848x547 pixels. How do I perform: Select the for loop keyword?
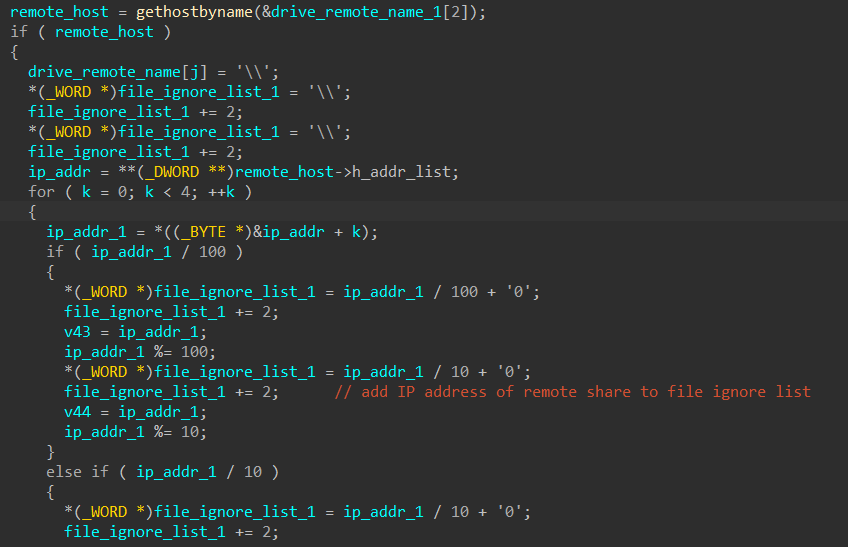point(42,192)
